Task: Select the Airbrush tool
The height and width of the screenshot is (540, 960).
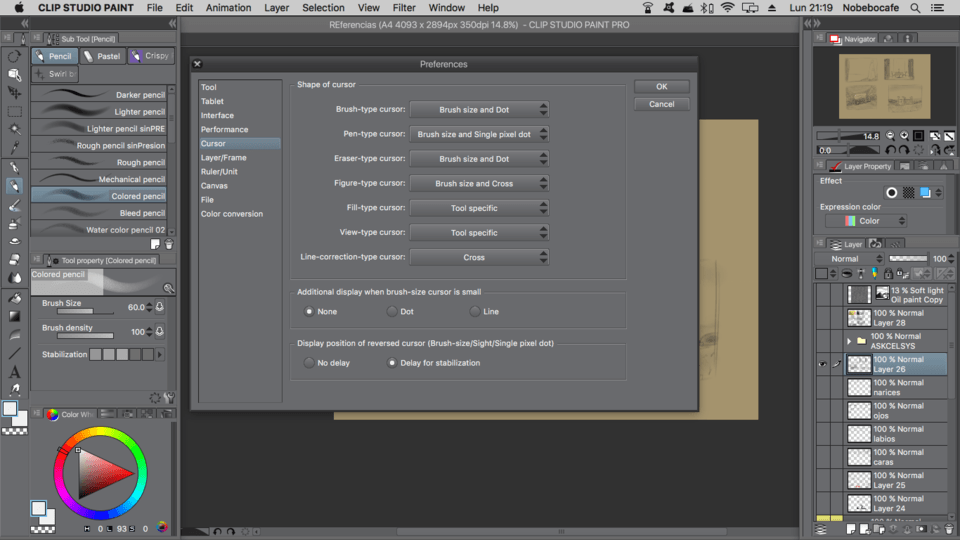Action: (14, 223)
